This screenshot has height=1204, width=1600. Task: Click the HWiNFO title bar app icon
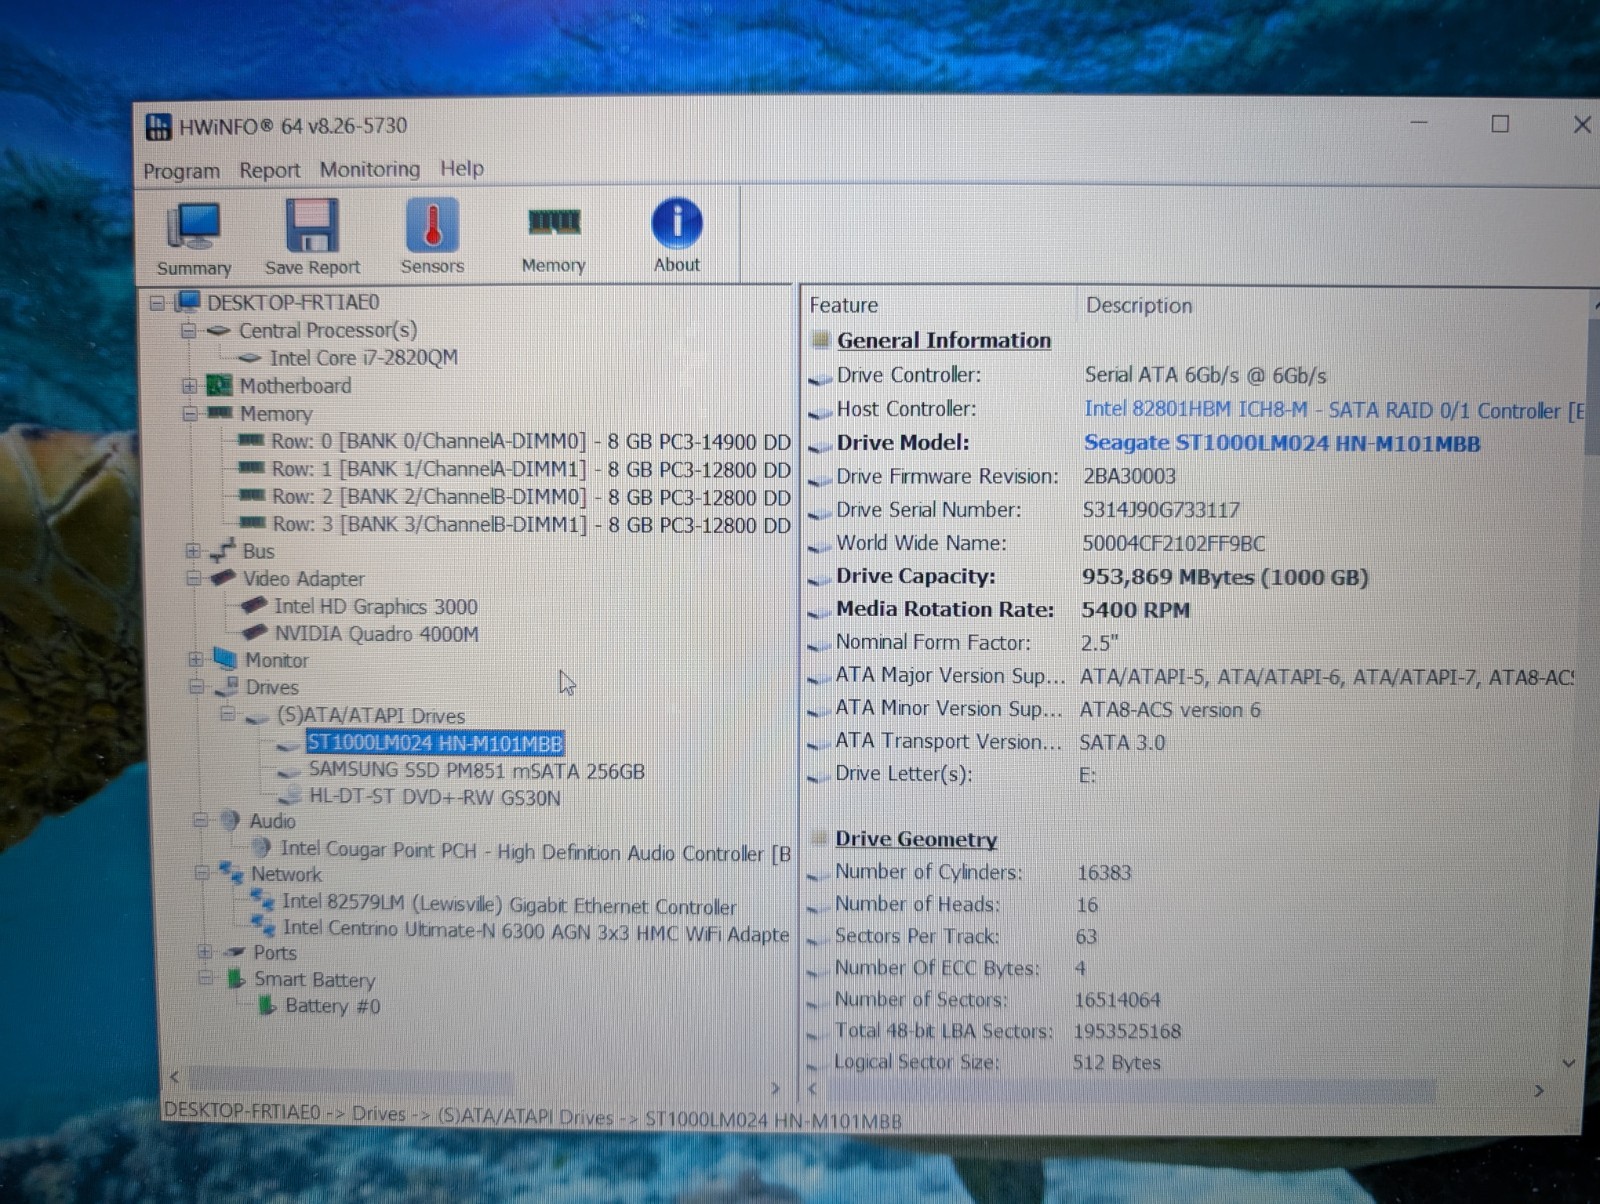(x=158, y=126)
